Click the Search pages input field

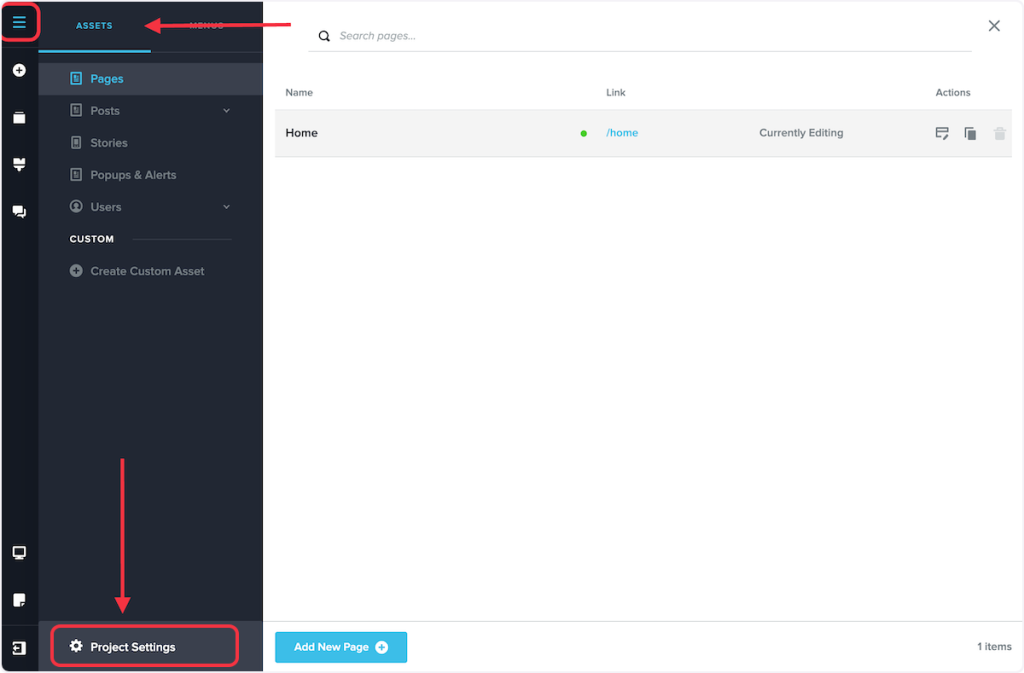click(640, 36)
